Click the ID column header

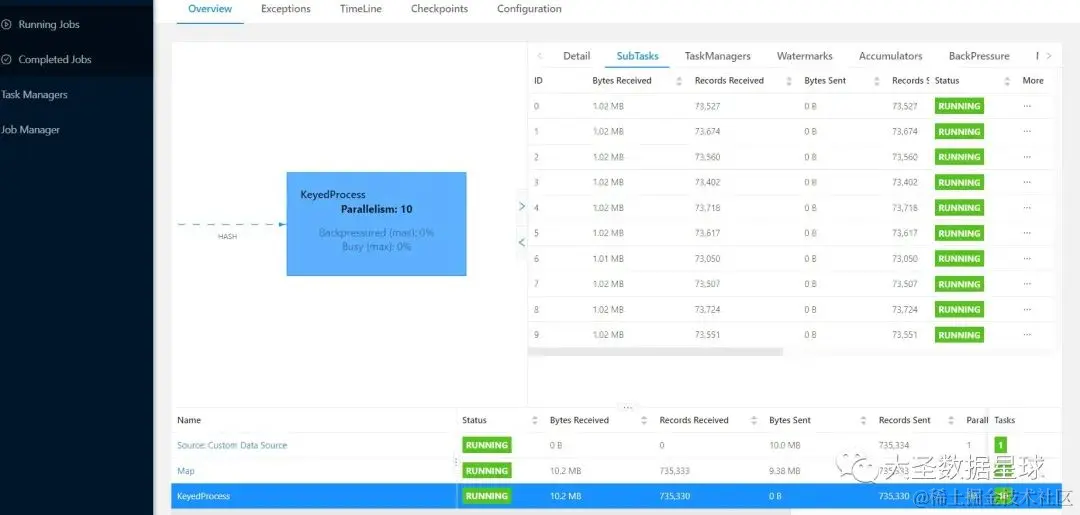[x=539, y=81]
